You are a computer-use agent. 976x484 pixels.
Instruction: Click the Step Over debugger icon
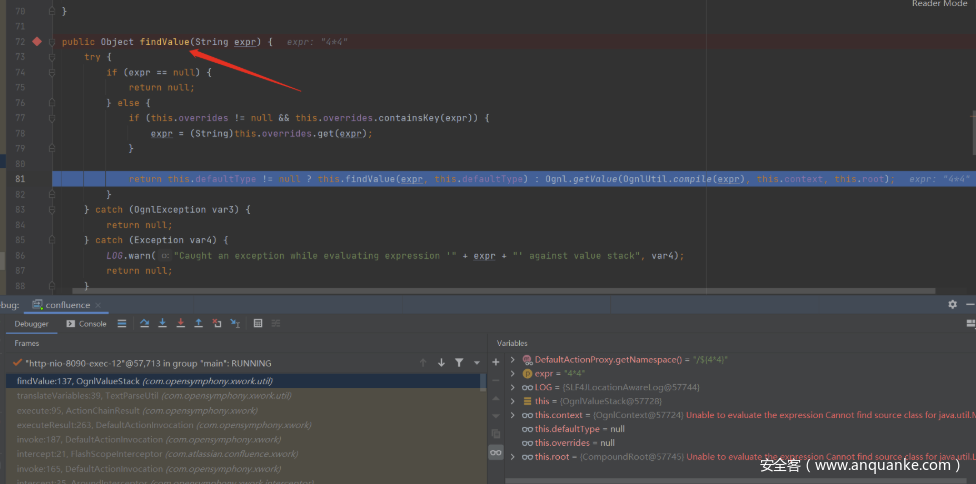click(144, 323)
